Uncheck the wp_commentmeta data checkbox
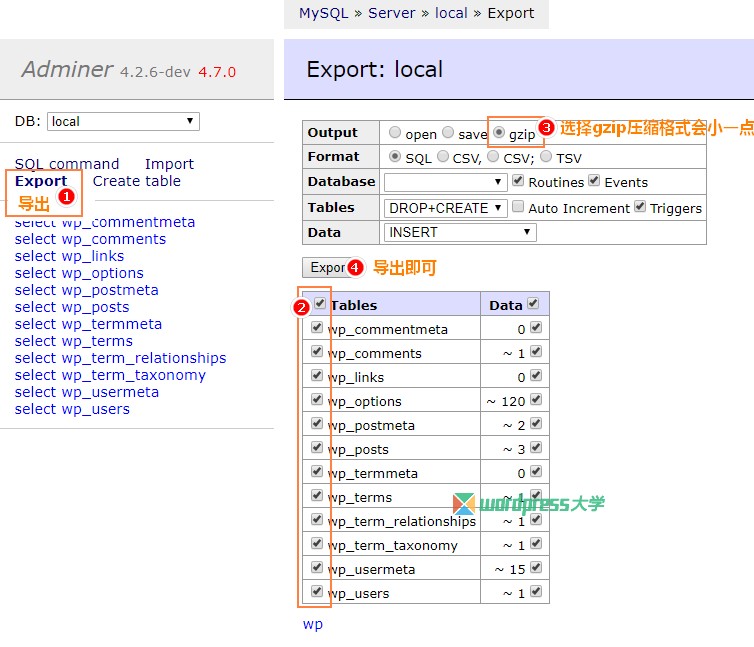Image resolution: width=754 pixels, height=647 pixels. click(536, 327)
